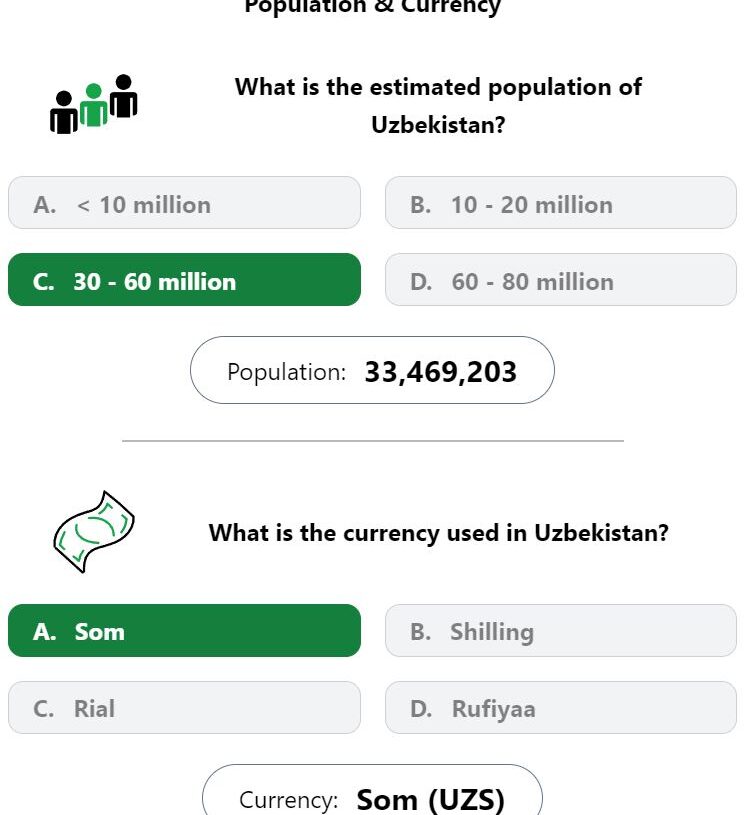Viewport: 749px width, 815px height.
Task: Click the green banknote currency icon
Action: 94,532
